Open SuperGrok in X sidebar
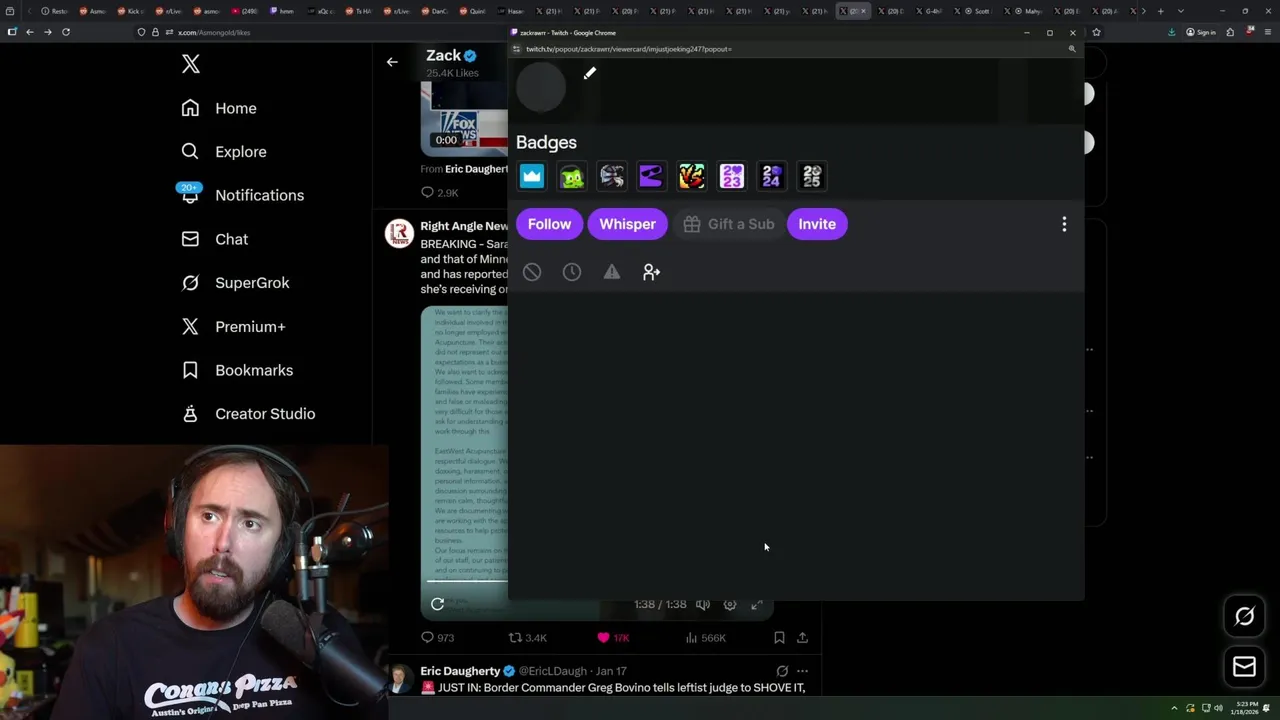This screenshot has height=720, width=1280. [236, 283]
